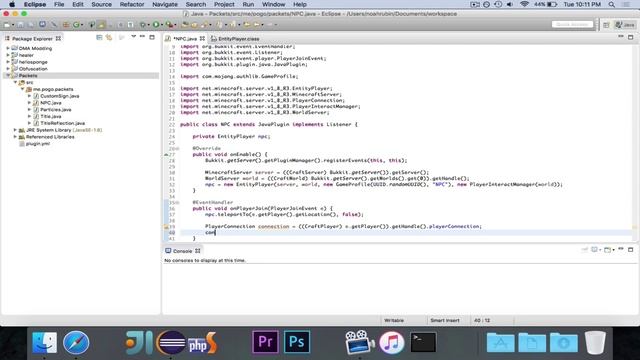Click the Debug bug toolbar icon
640x360 pixels.
(x=143, y=25)
